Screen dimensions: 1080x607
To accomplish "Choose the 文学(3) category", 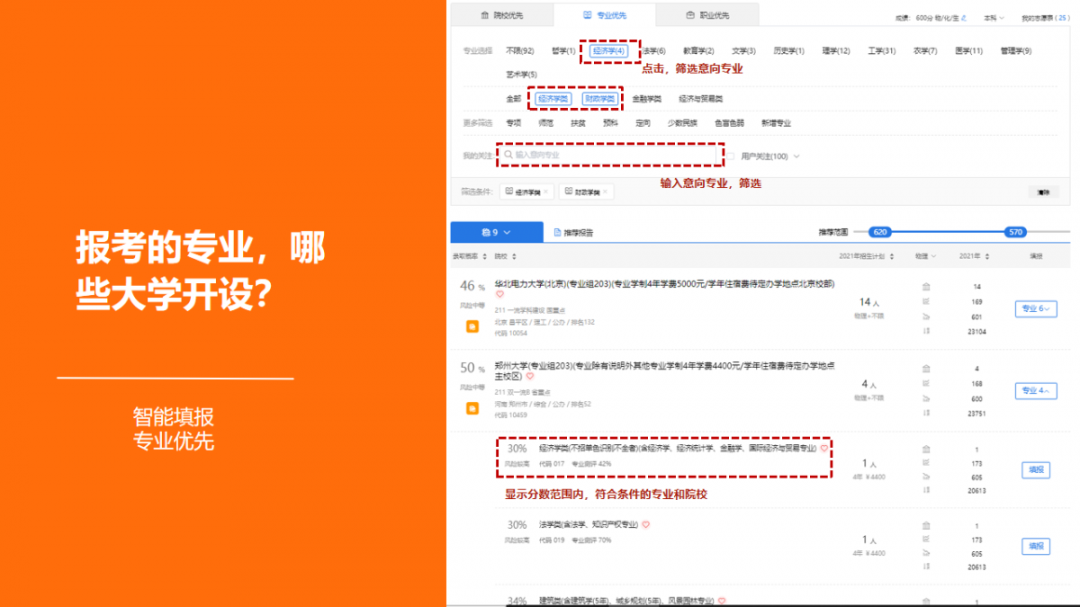I will [x=743, y=51].
